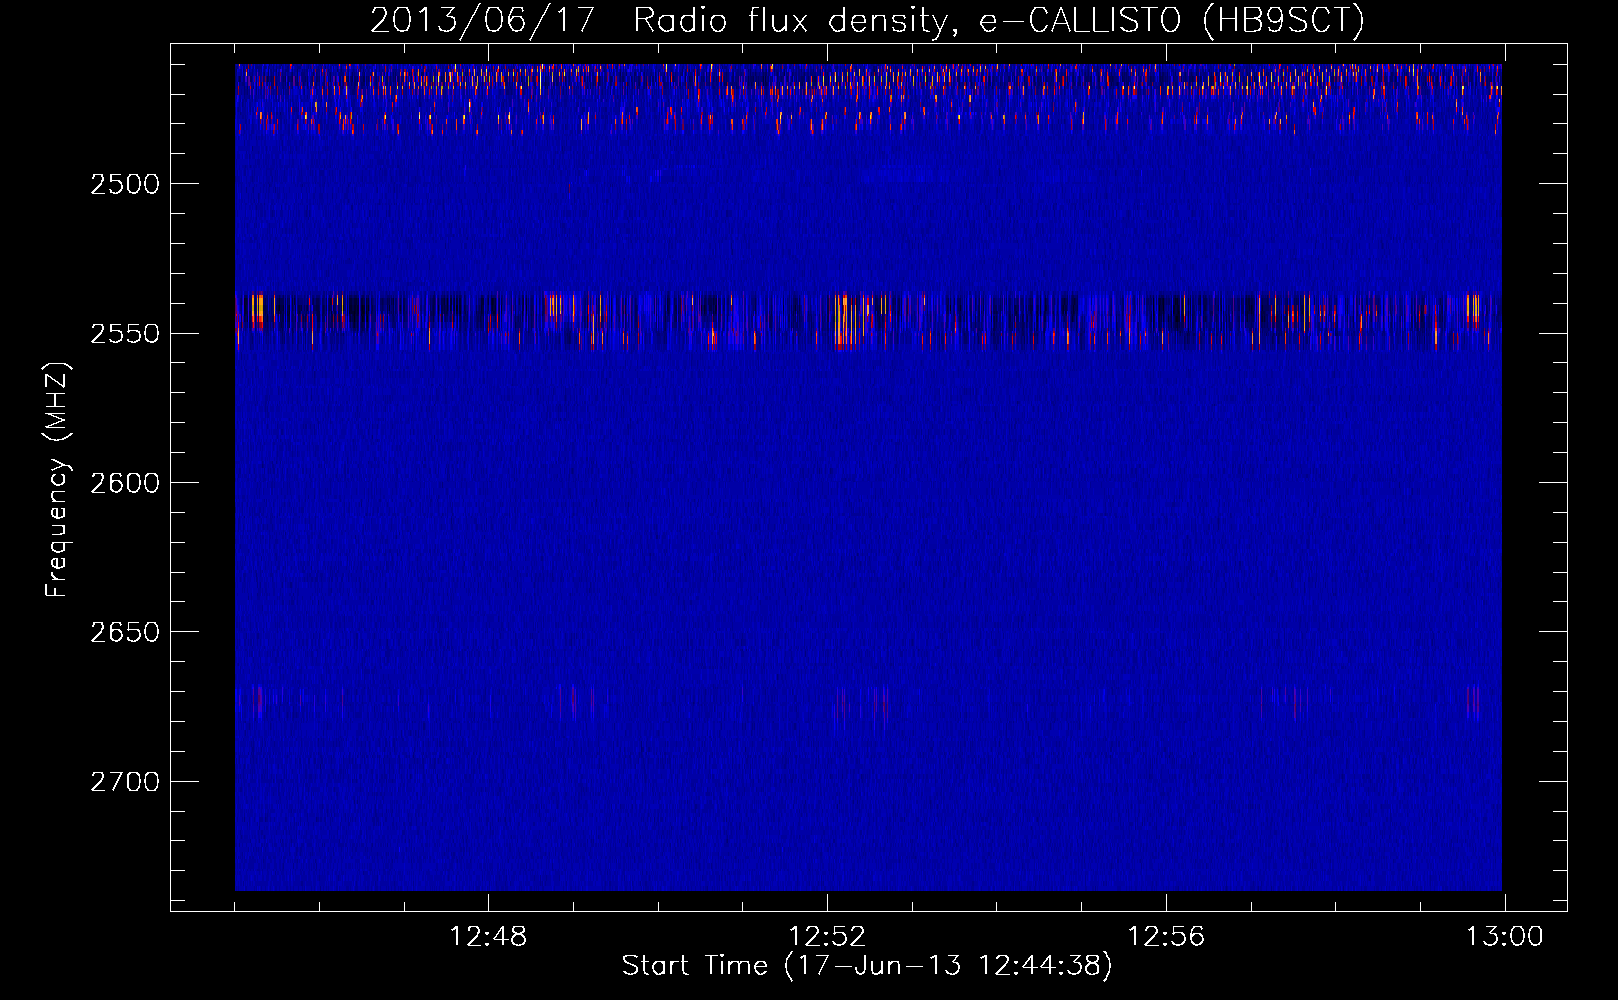Click the 2600 frequency axis label
The width and height of the screenshot is (1618, 1000).
coord(124,483)
